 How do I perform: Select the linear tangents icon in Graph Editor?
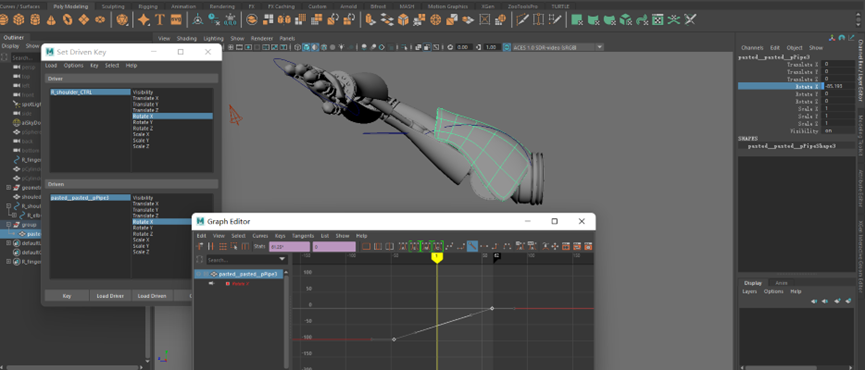[472, 246]
